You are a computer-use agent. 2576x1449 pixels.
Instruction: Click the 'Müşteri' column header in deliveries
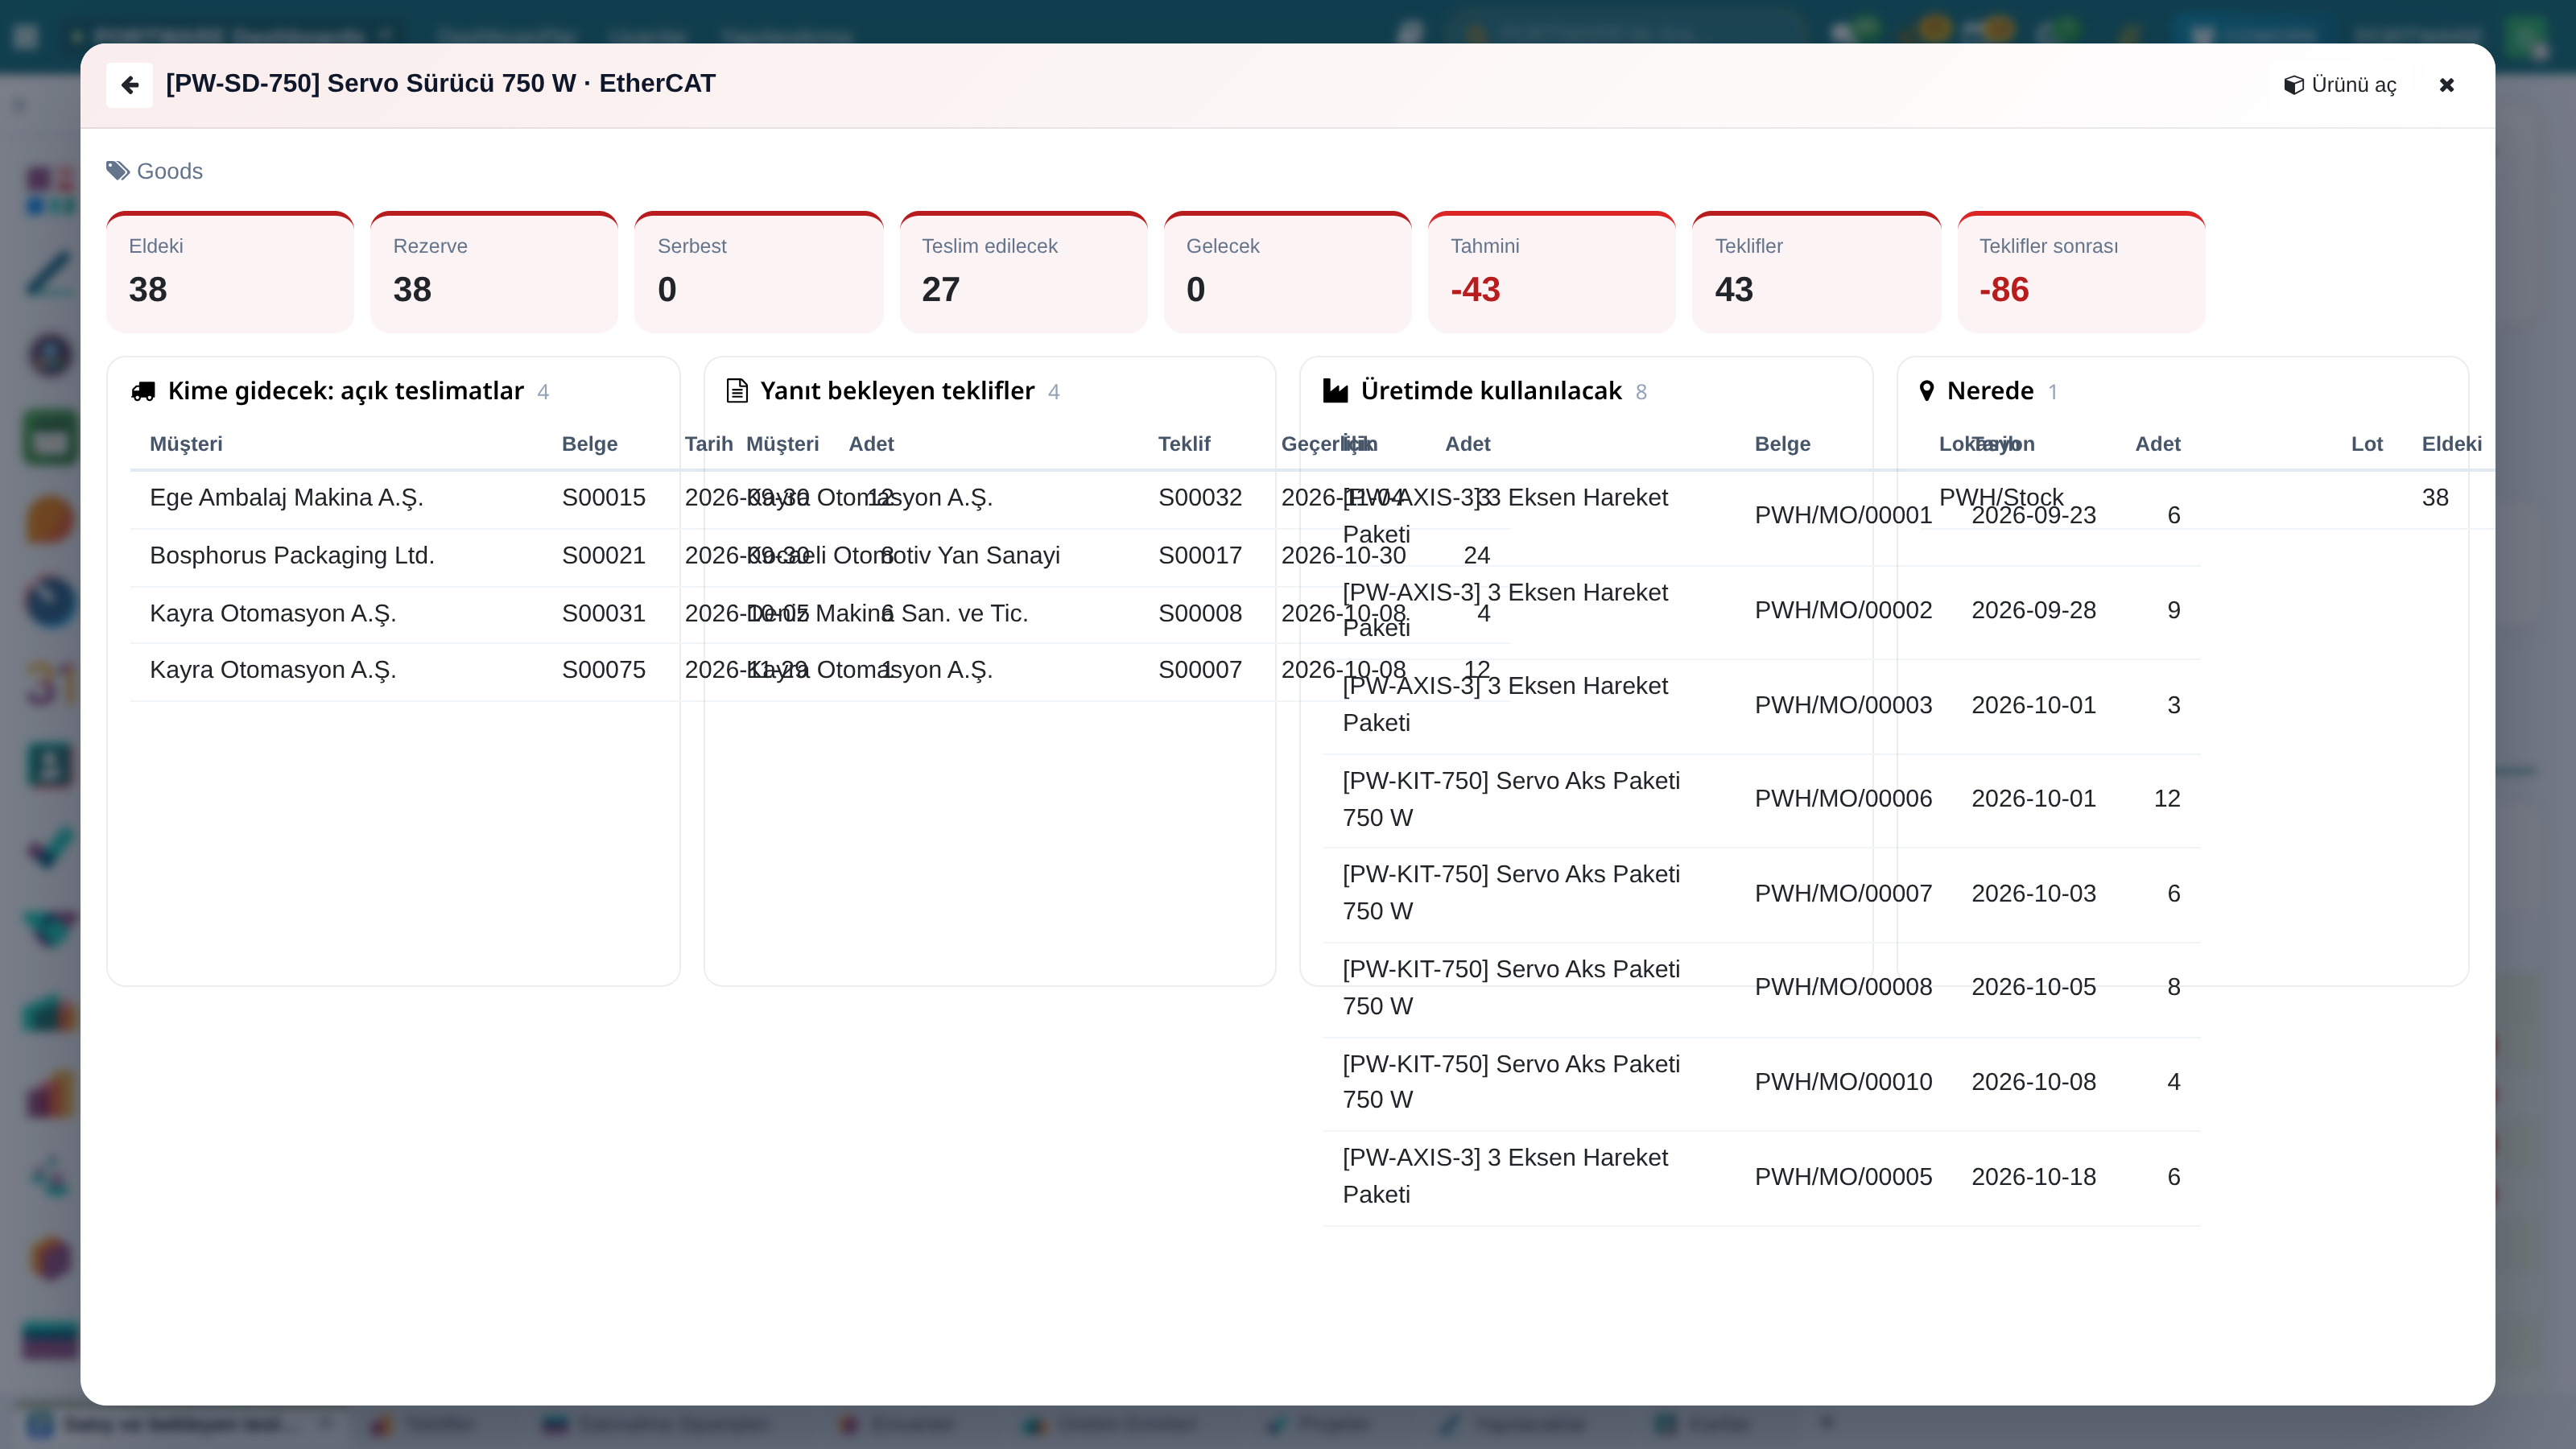[186, 444]
